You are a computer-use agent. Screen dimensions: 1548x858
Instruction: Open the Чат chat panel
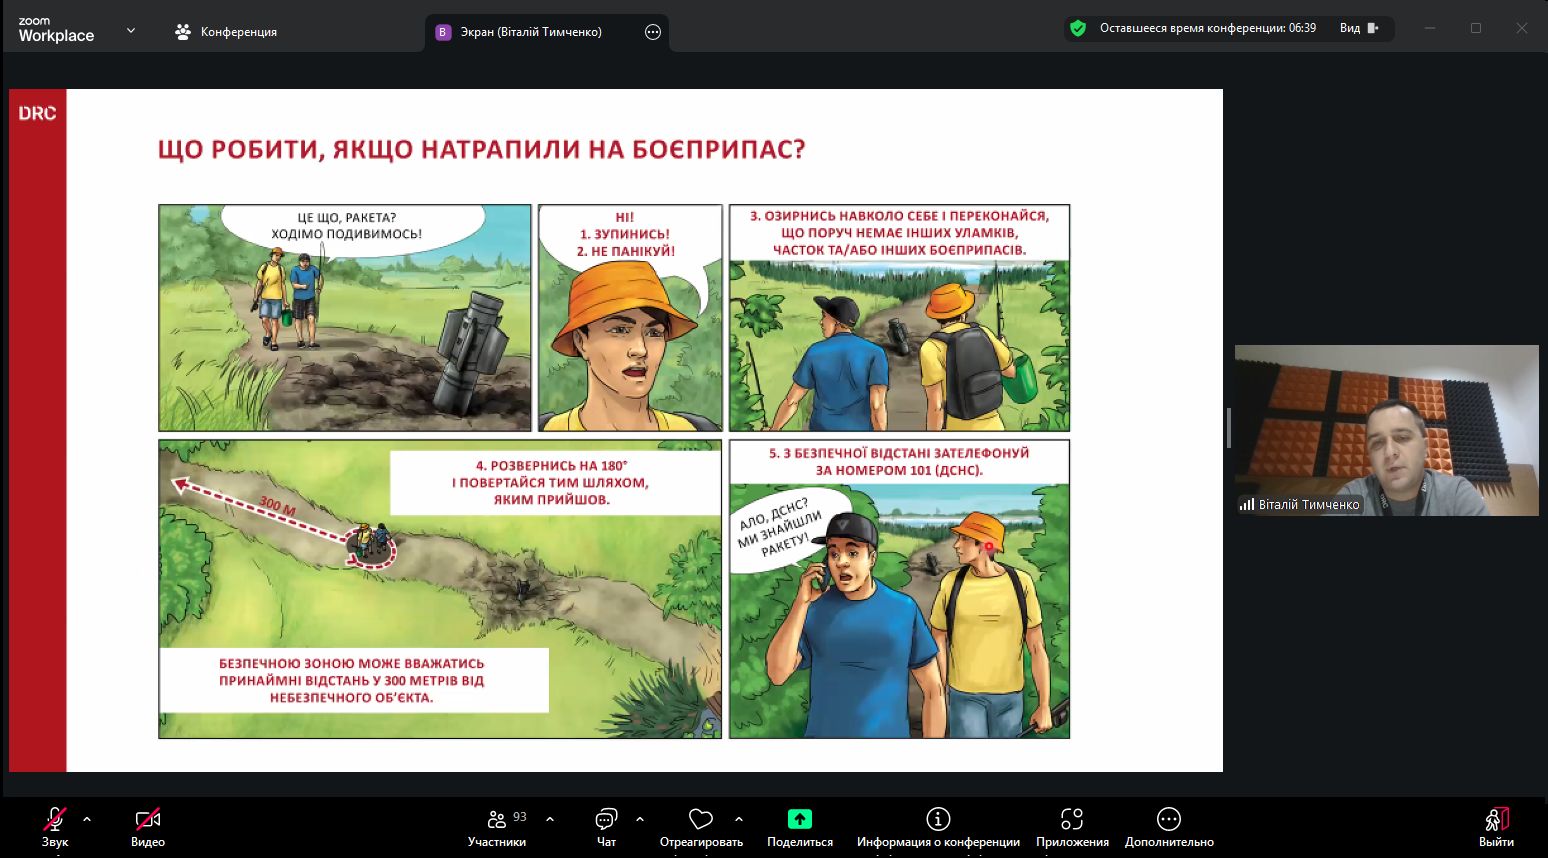pyautogui.click(x=606, y=820)
